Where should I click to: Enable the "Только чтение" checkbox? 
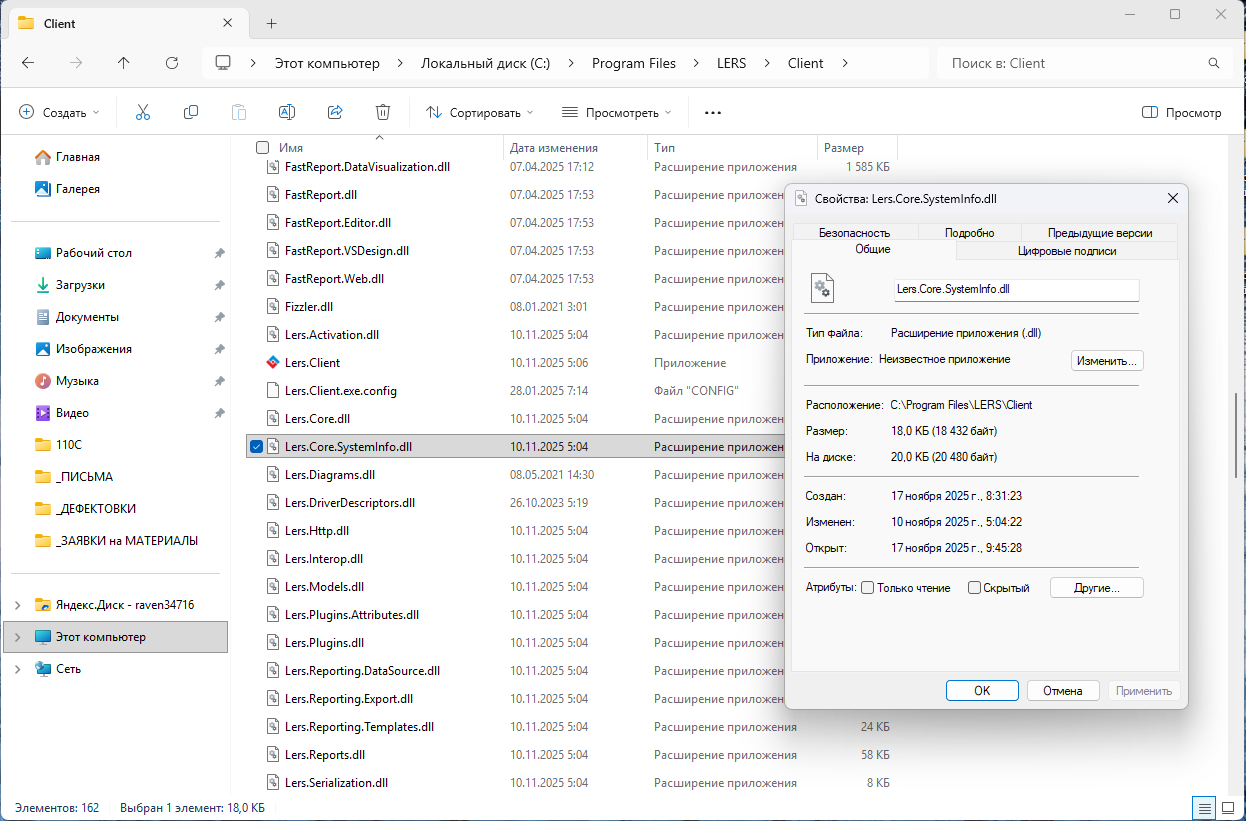pyautogui.click(x=868, y=588)
